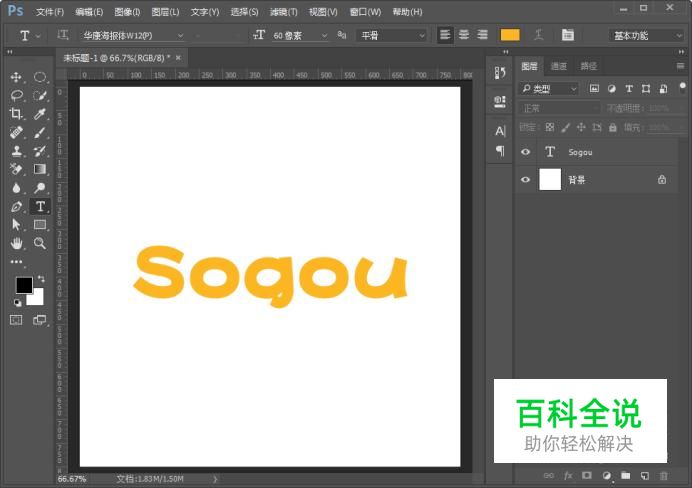Select the Move tool
The height and width of the screenshot is (488, 692).
pos(16,77)
